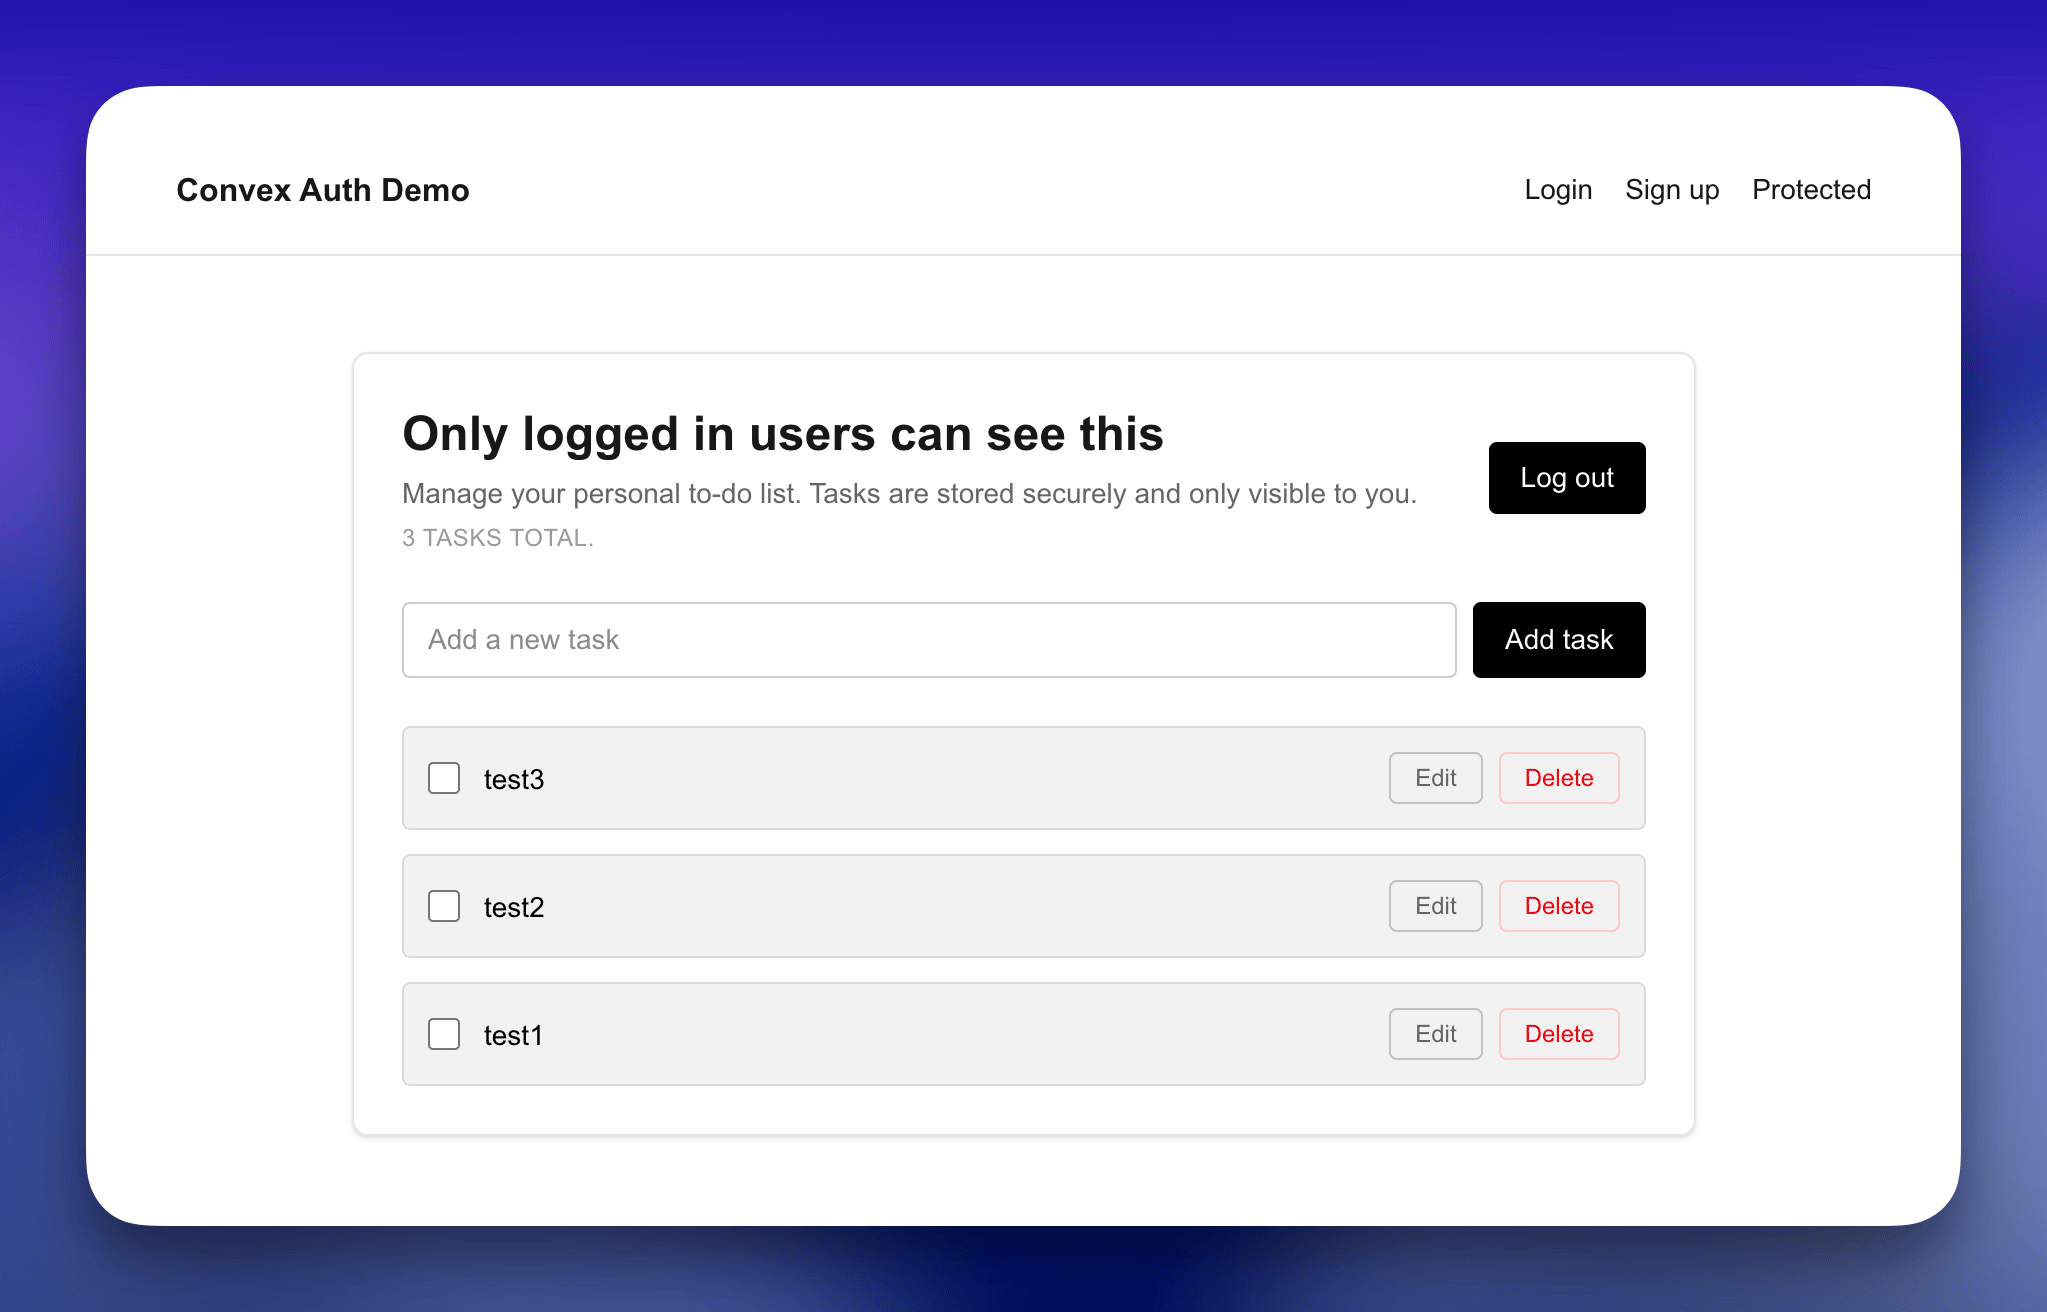
Task: Click the test2 task label
Action: point(514,908)
